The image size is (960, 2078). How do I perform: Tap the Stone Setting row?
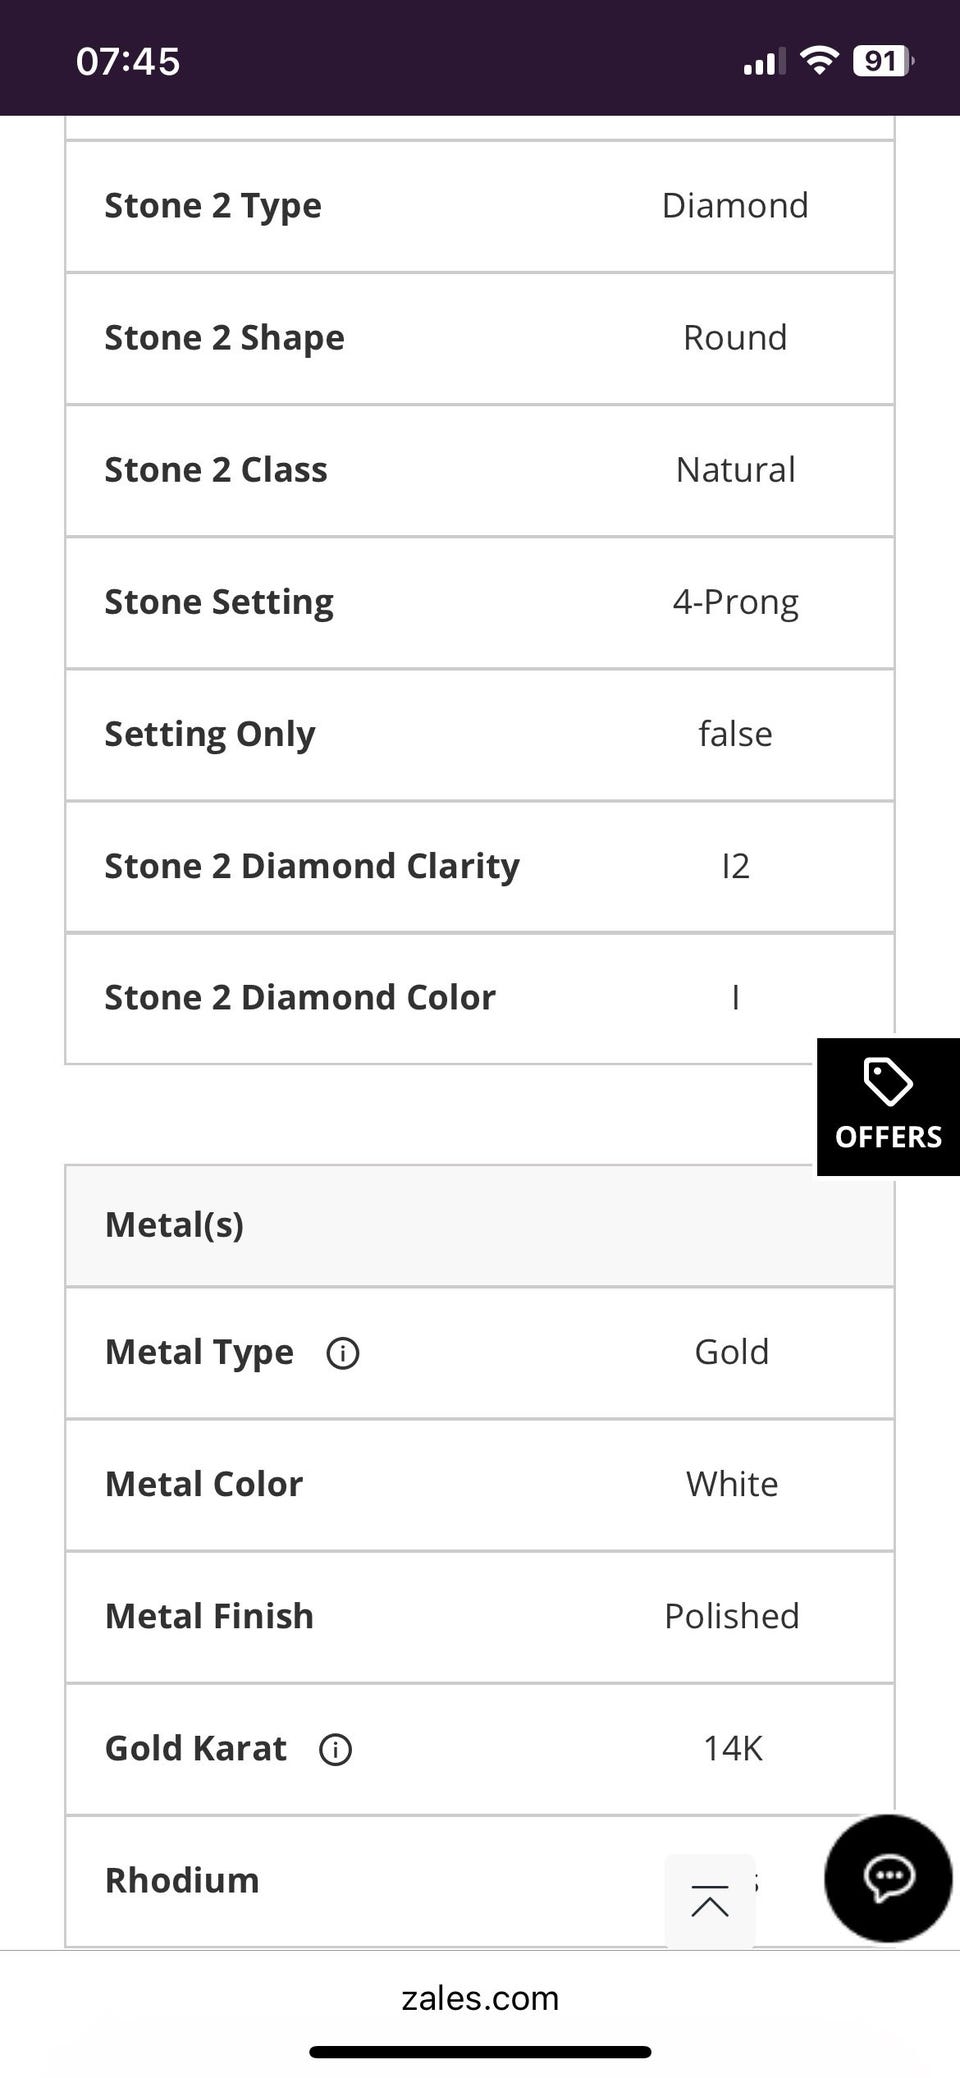(480, 602)
